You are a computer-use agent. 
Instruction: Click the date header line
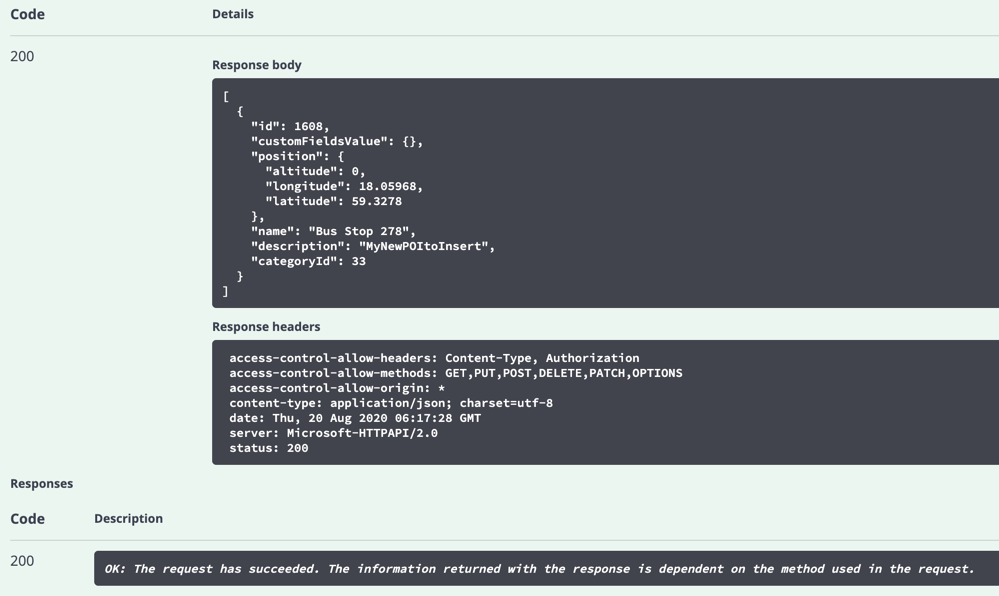pos(355,418)
